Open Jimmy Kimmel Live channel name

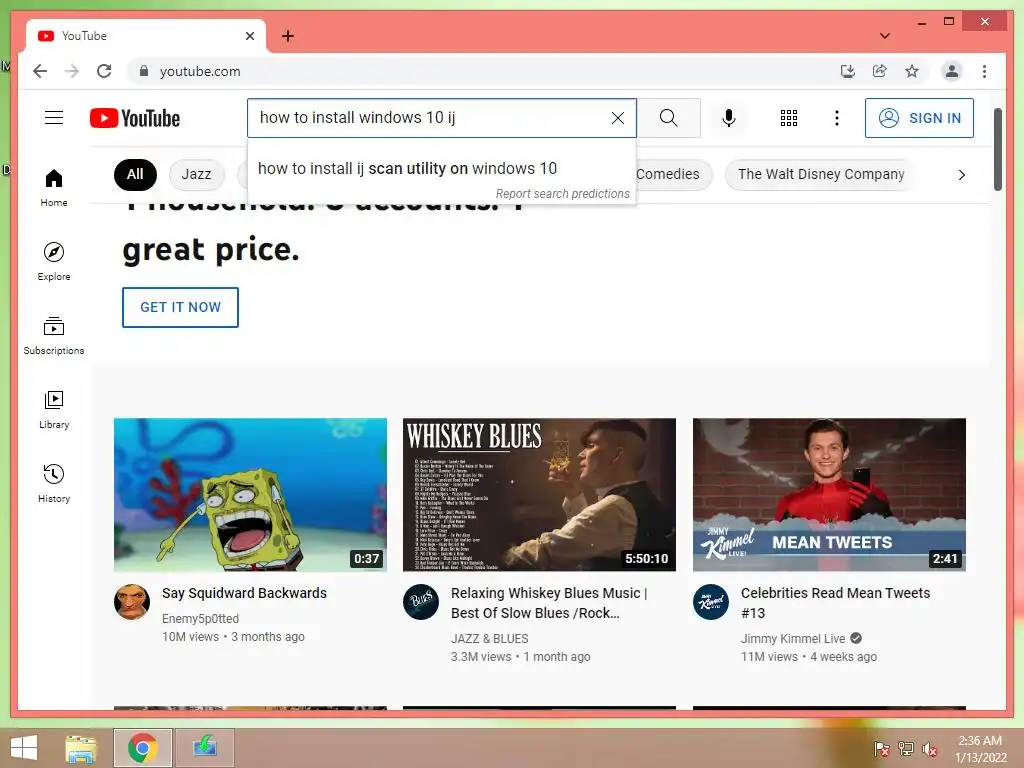click(x=793, y=639)
